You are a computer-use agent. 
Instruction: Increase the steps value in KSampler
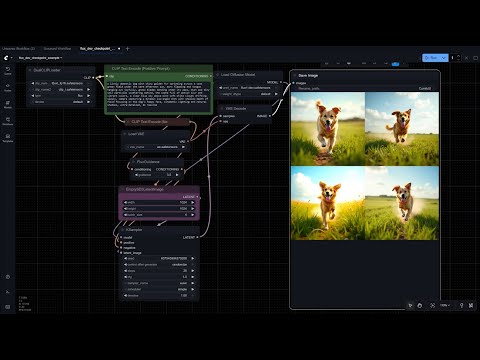click(x=192, y=271)
